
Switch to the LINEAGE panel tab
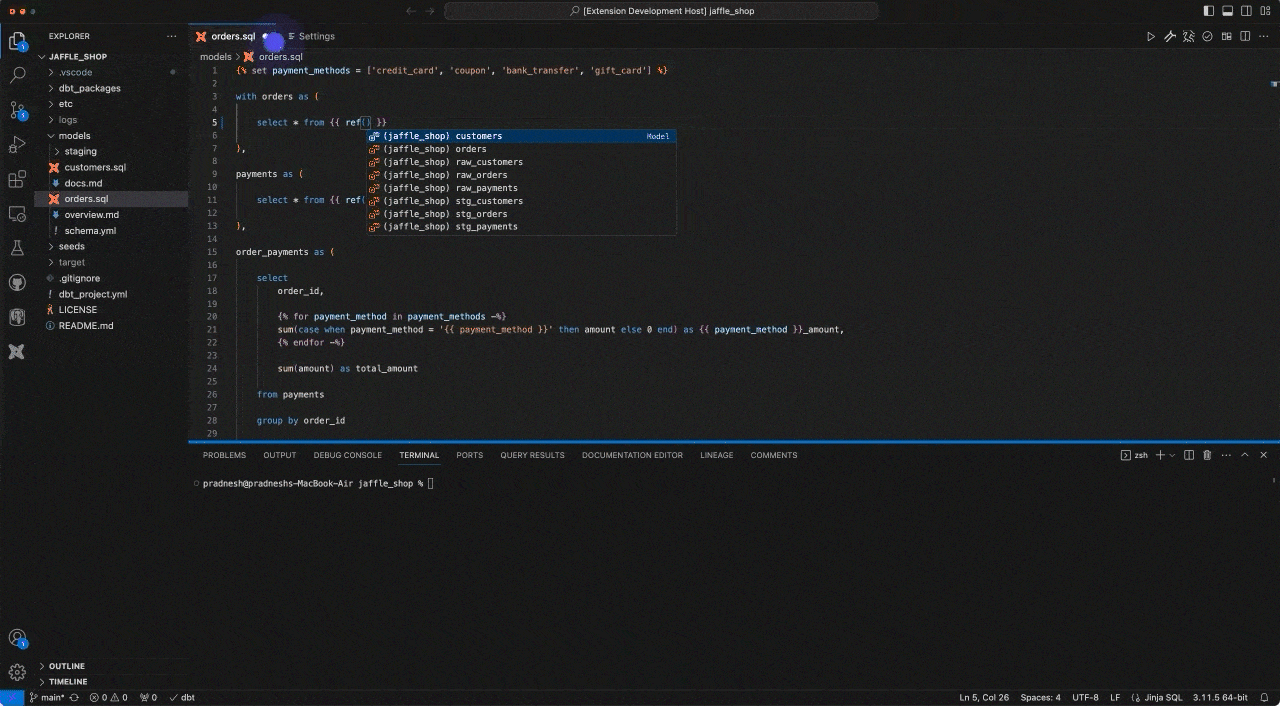click(x=716, y=455)
